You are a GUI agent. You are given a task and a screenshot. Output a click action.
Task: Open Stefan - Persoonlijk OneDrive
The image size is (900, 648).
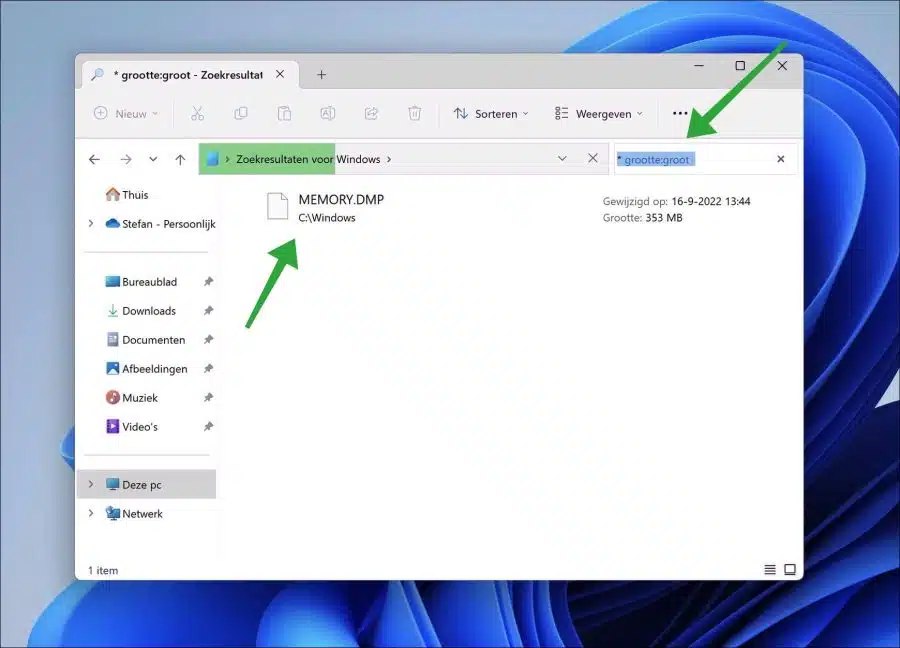coord(160,224)
